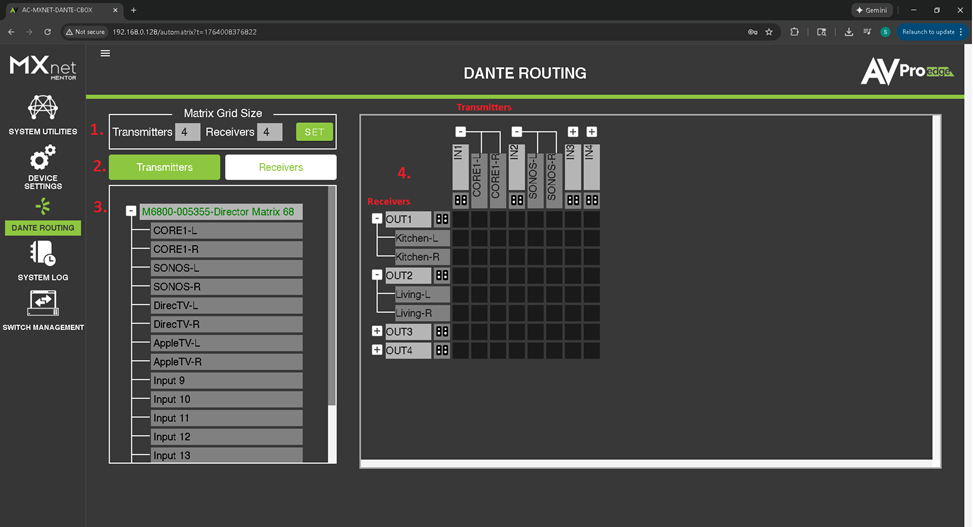The width and height of the screenshot is (973, 527).
Task: Toggle crosspoint at Living-R row, SONOS-R column
Action: point(555,313)
